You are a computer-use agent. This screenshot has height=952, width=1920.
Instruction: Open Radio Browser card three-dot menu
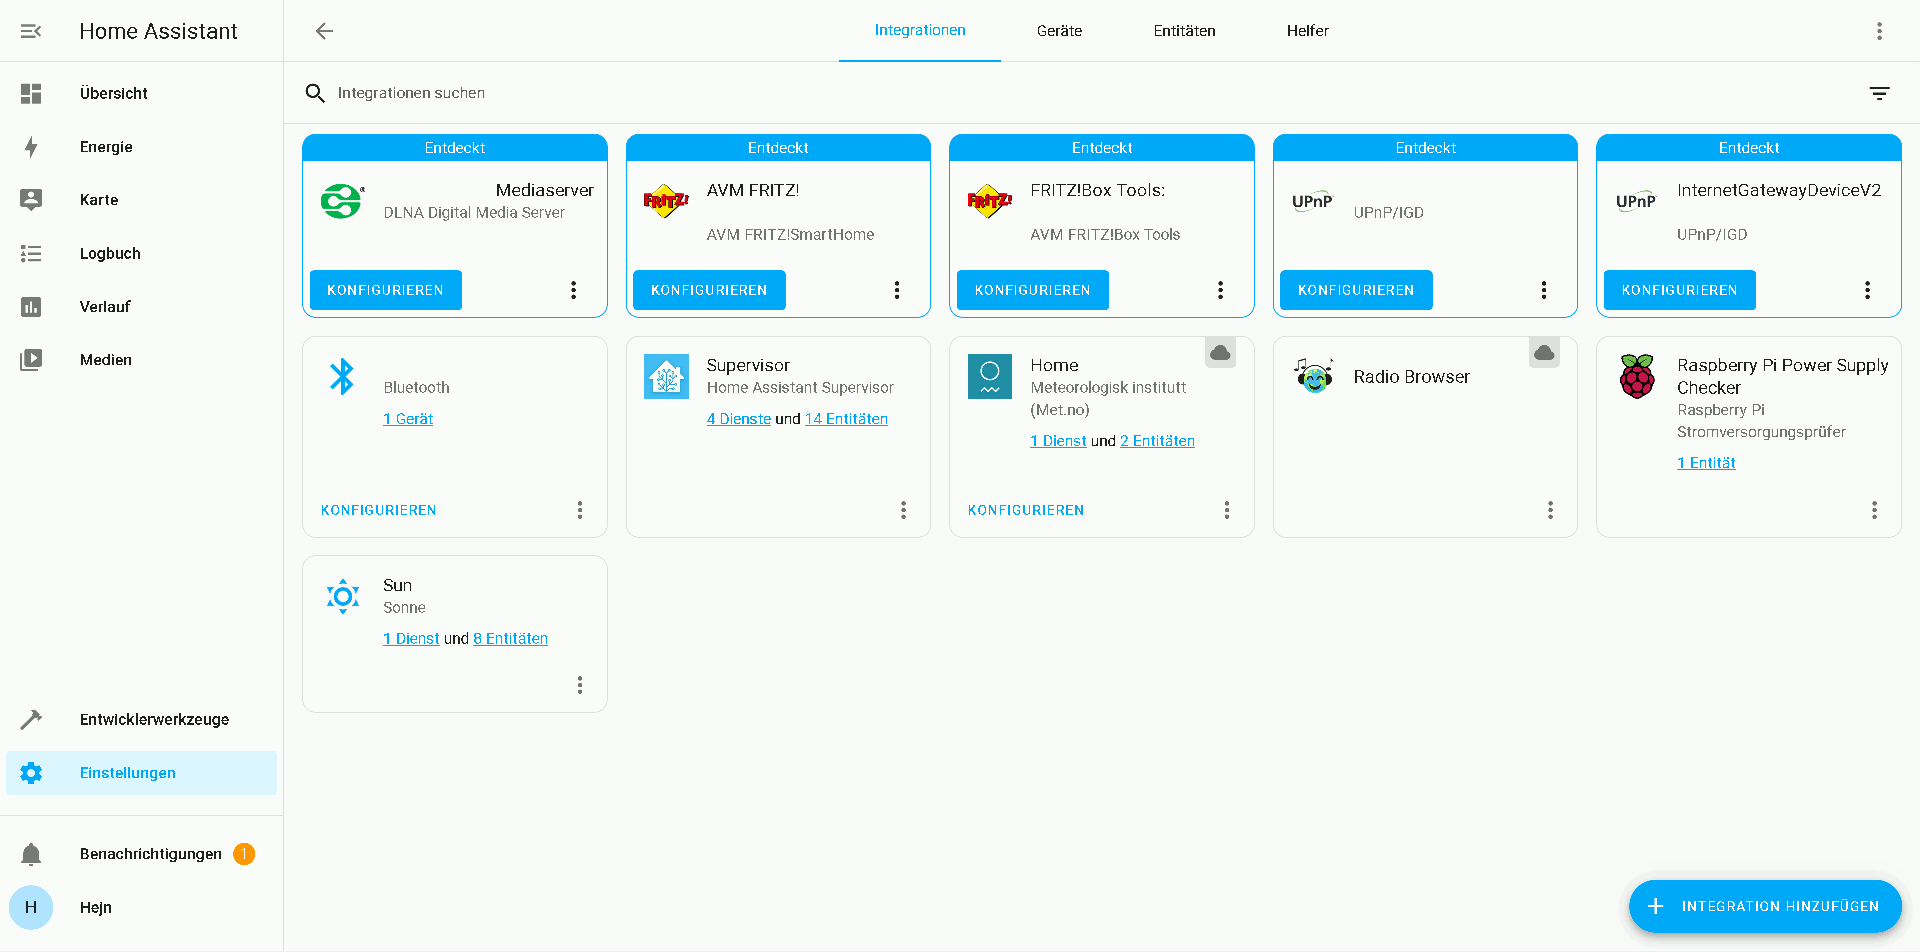pyautogui.click(x=1550, y=510)
